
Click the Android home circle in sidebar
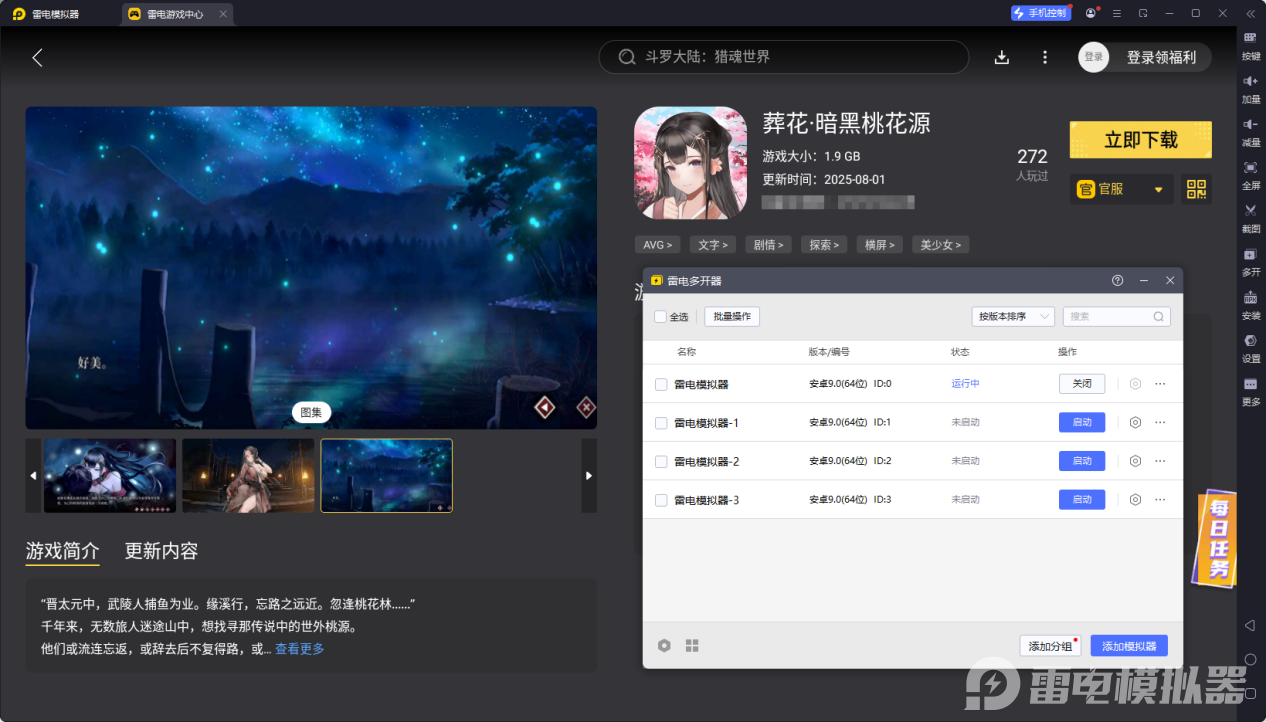click(x=1250, y=659)
